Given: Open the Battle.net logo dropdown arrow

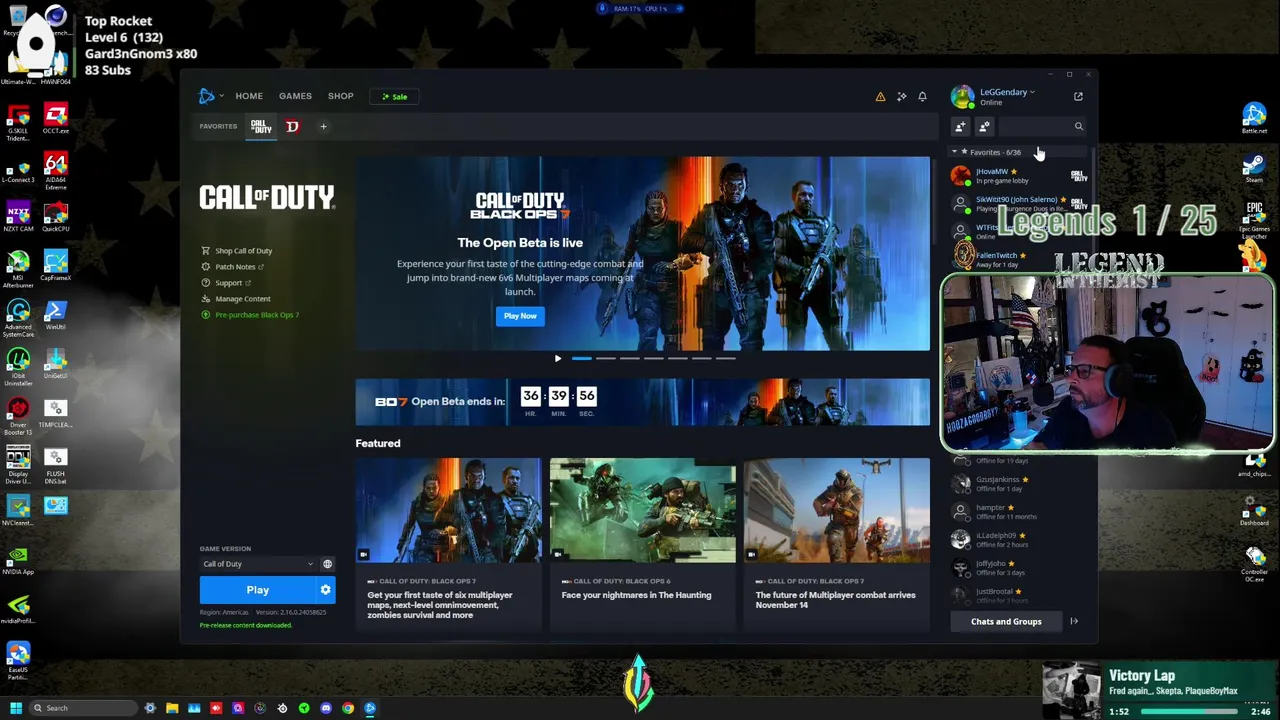Looking at the screenshot, I should click(221, 96).
